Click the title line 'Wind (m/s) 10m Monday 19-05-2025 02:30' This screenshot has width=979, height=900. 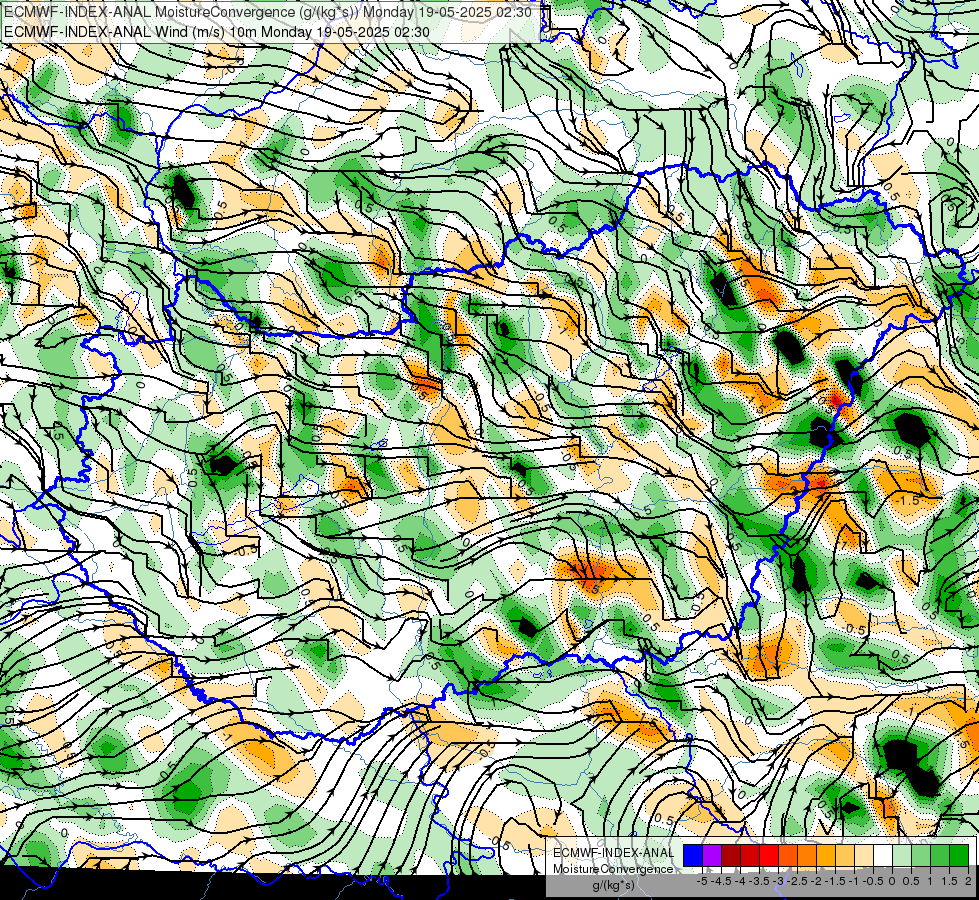coord(290,32)
